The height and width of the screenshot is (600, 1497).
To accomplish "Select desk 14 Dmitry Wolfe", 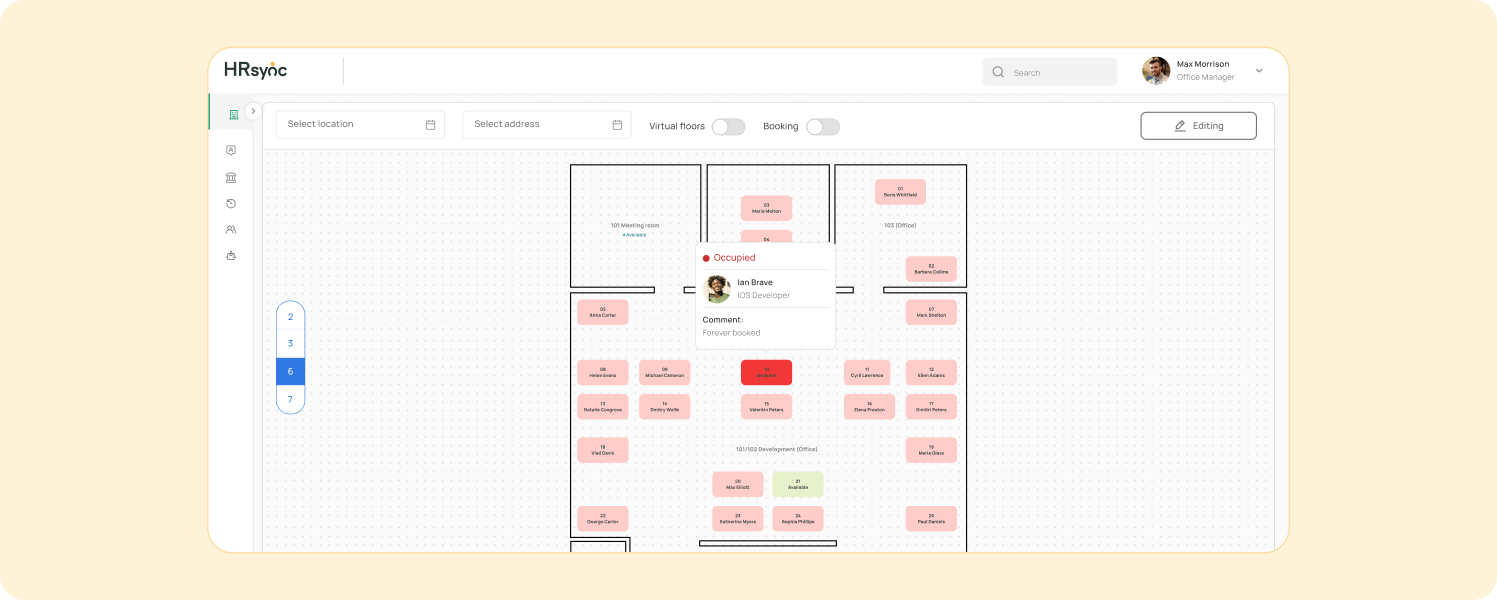I will [664, 406].
